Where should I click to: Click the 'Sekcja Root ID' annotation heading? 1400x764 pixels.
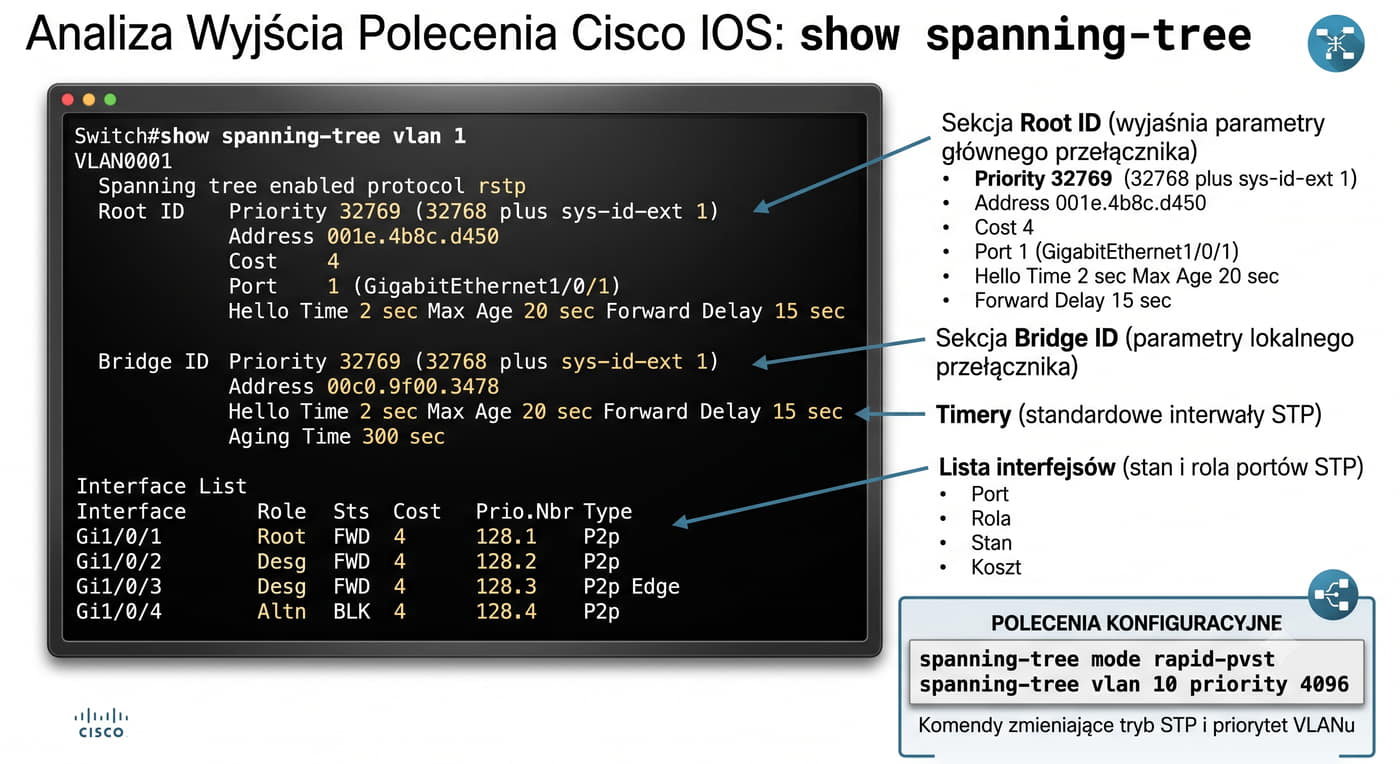[1021, 124]
